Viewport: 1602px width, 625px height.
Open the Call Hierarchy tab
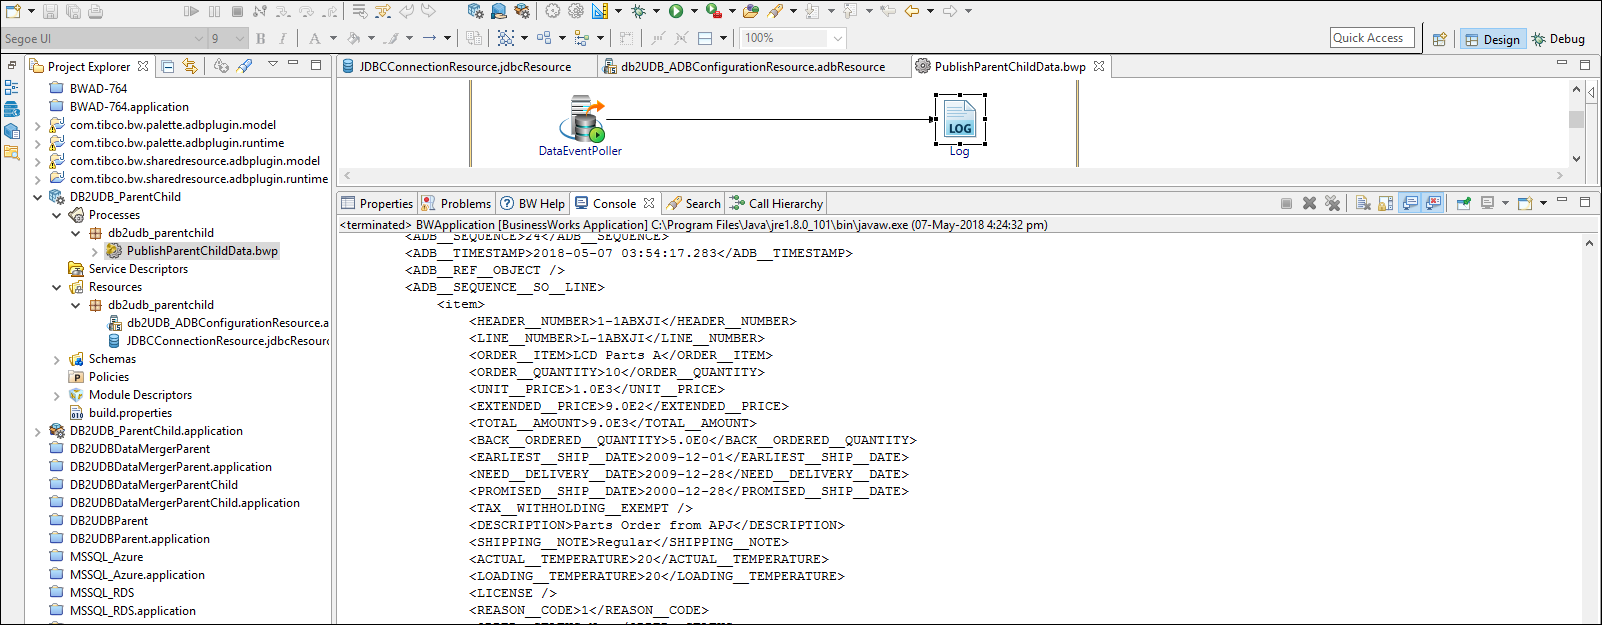point(777,203)
